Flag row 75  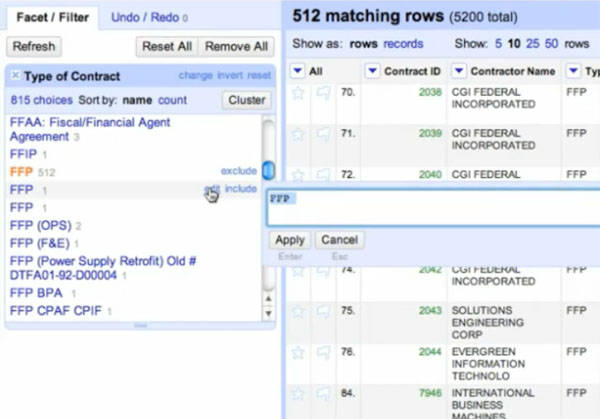point(323,311)
